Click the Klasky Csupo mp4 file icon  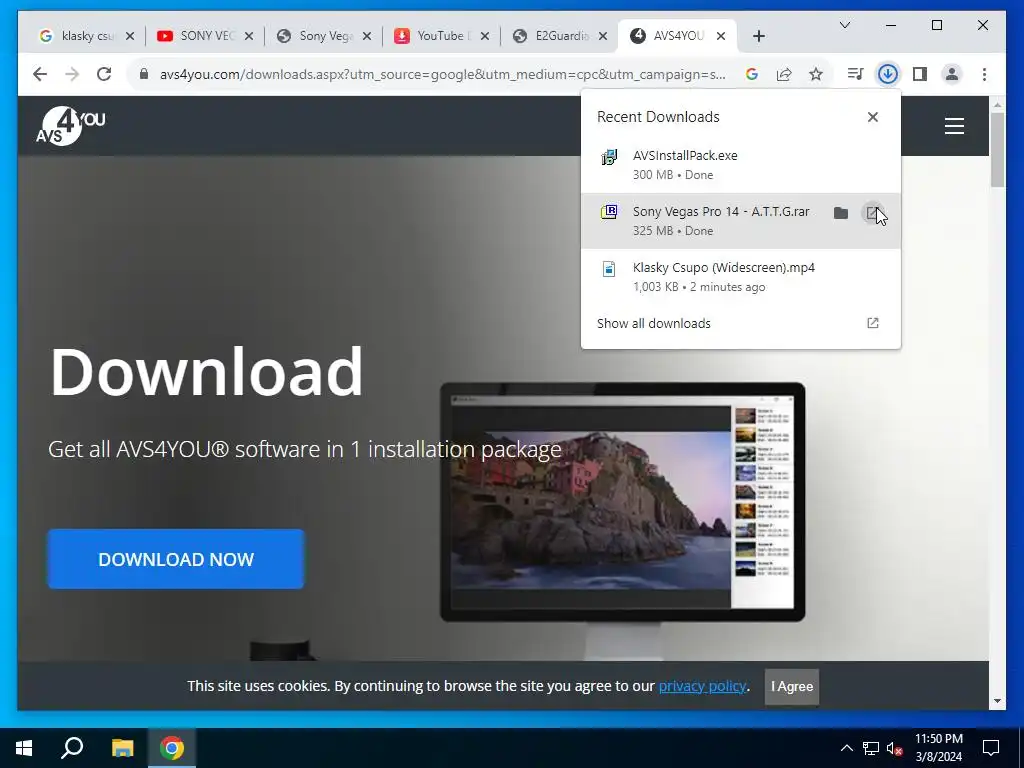pyautogui.click(x=609, y=268)
